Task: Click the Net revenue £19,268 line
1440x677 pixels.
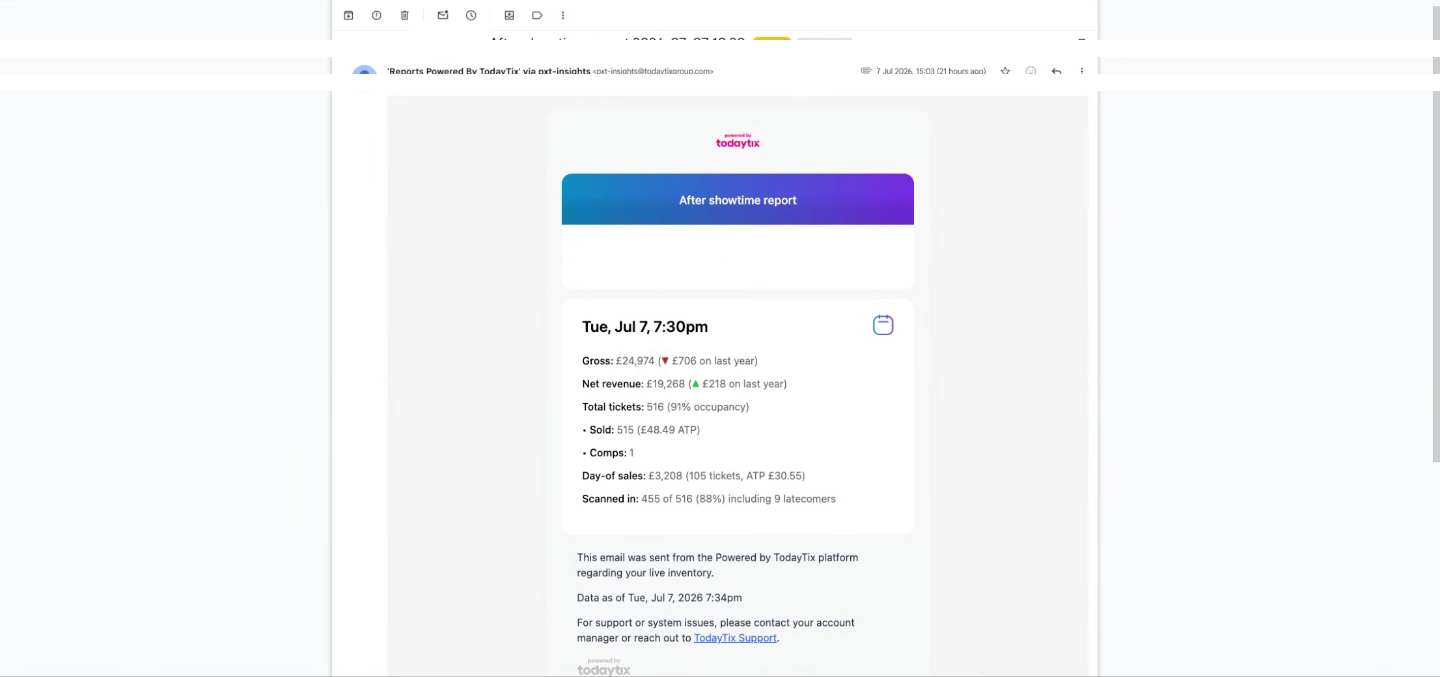Action: (685, 384)
